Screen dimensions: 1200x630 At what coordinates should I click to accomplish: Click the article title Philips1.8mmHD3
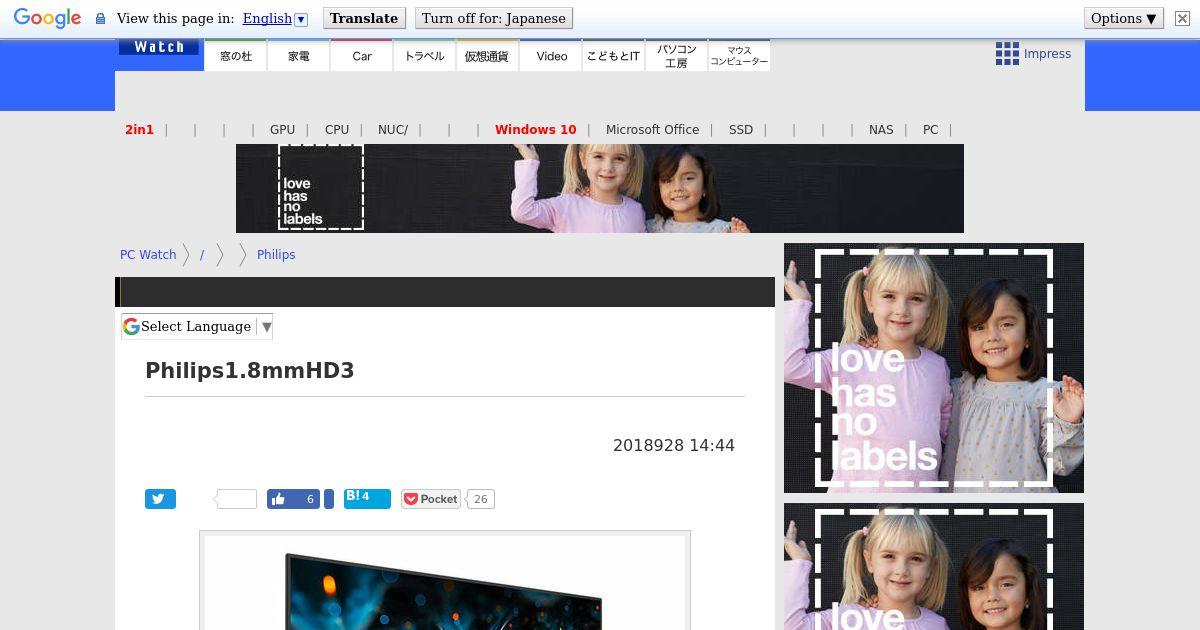(250, 370)
